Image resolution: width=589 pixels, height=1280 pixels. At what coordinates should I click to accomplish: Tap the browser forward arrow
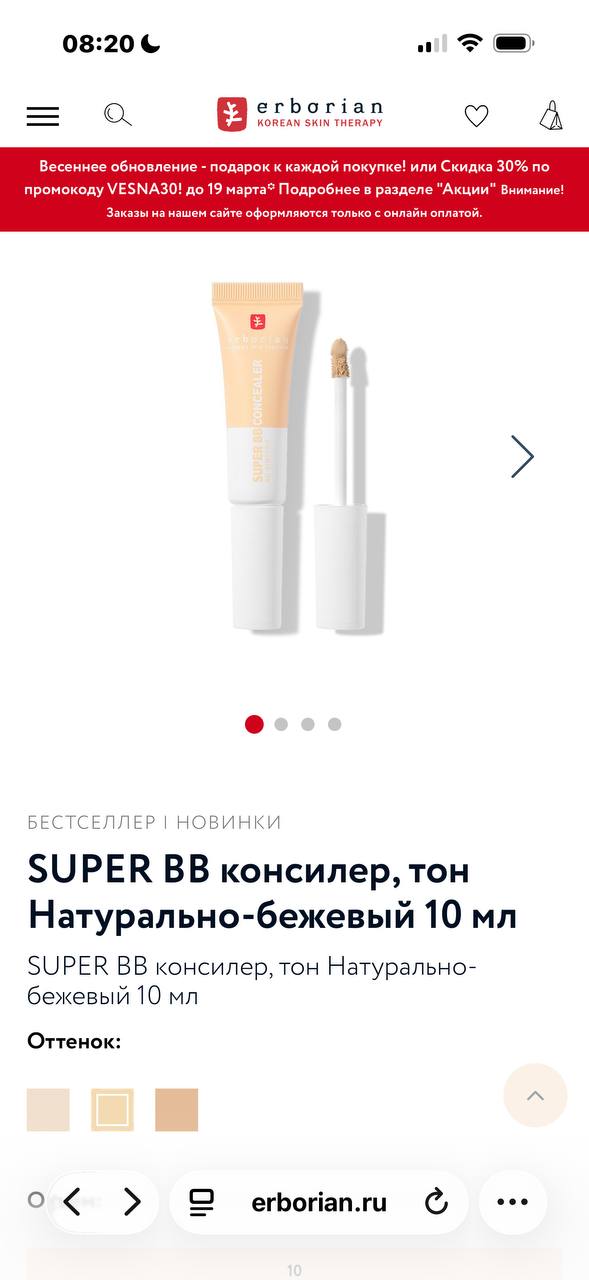(132, 1202)
